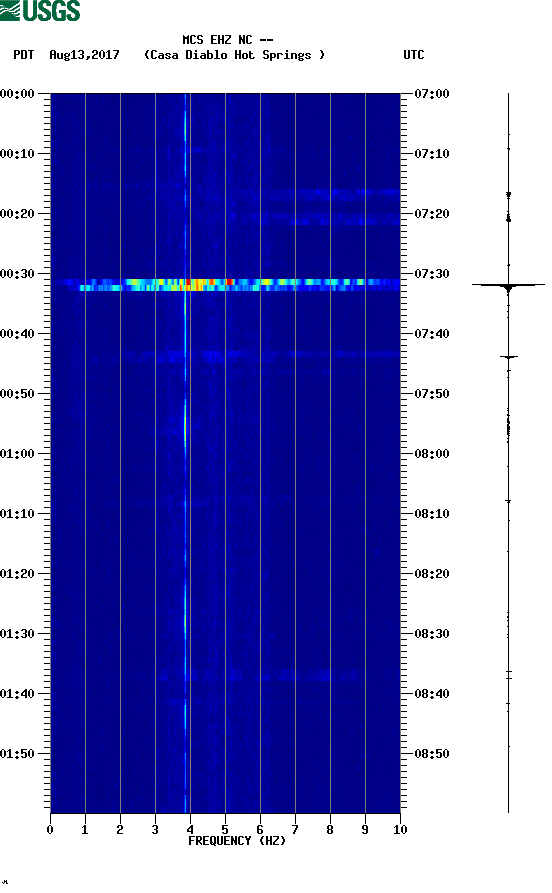Image resolution: width=552 pixels, height=893 pixels.
Task: Click the "00:50" PDT time label
Action: point(18,394)
